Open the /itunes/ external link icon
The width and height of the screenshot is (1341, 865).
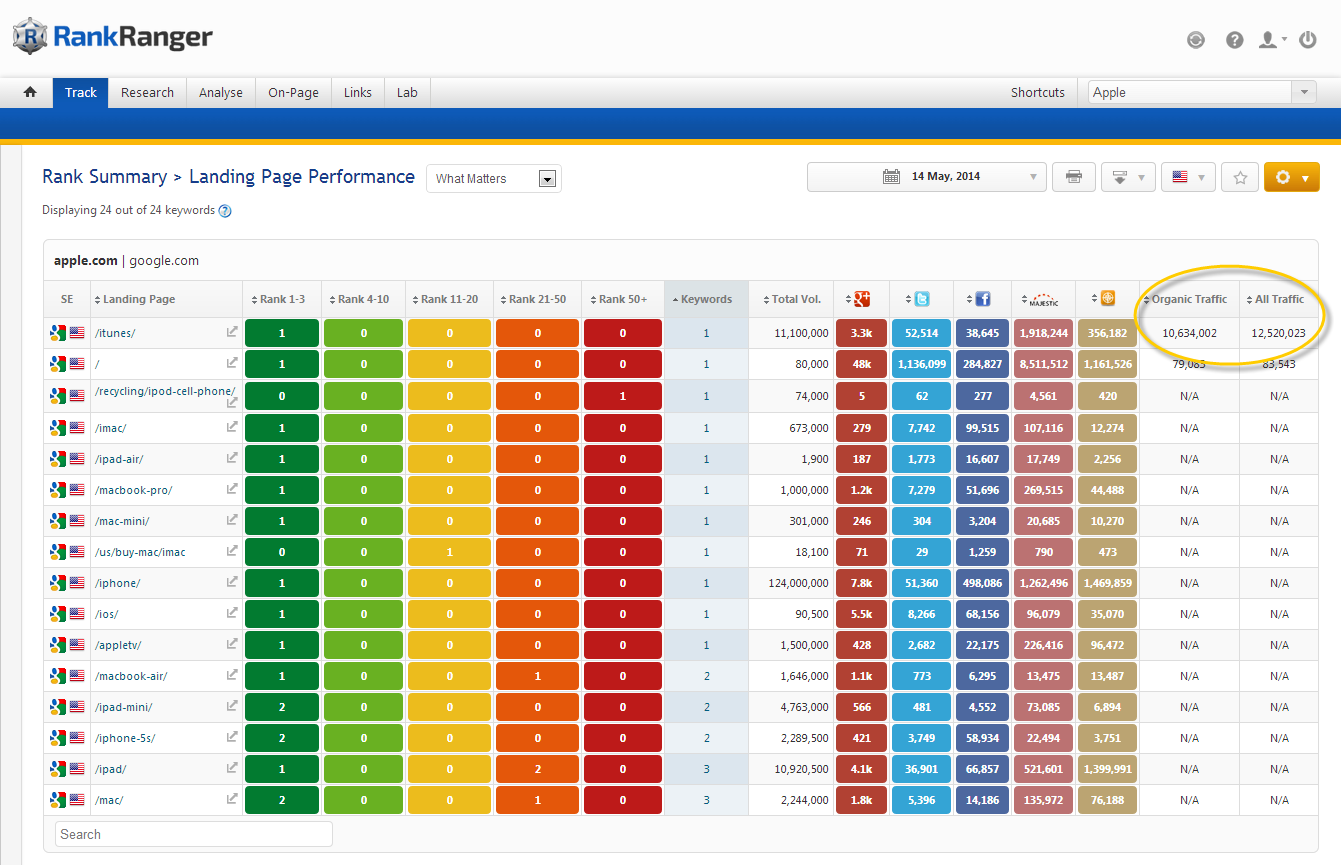click(x=232, y=333)
